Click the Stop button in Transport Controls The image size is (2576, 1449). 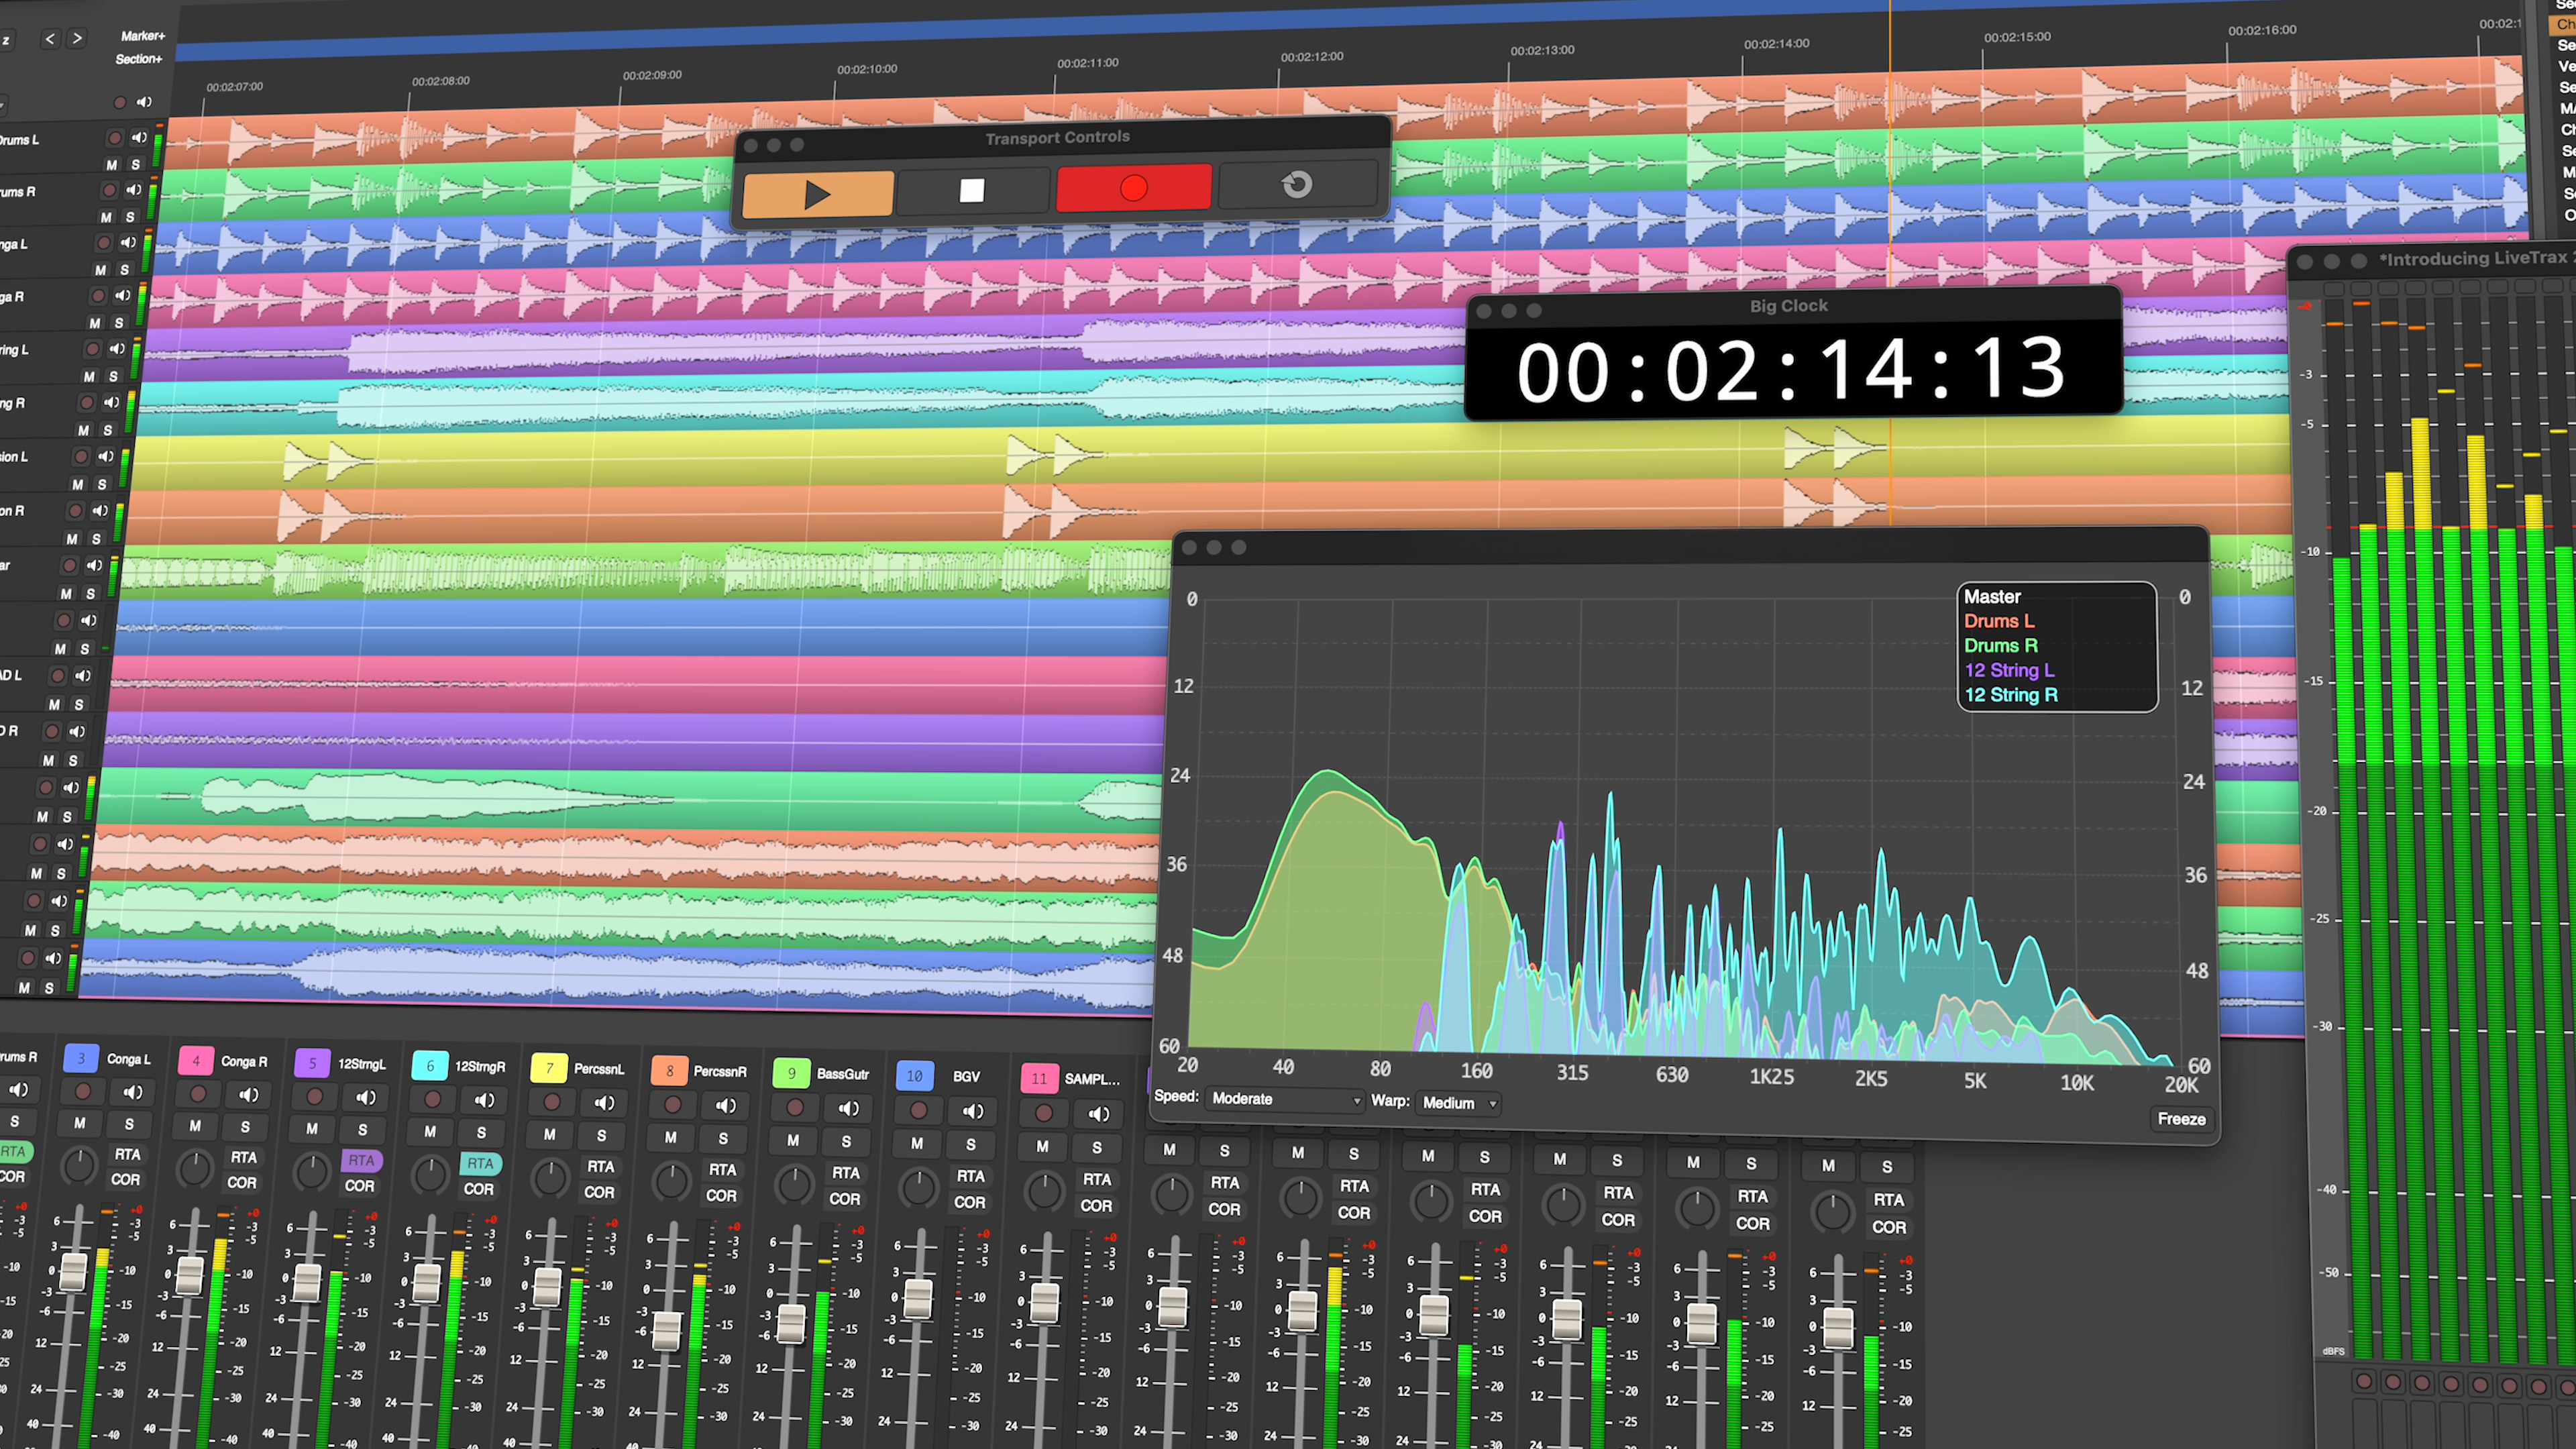[971, 190]
